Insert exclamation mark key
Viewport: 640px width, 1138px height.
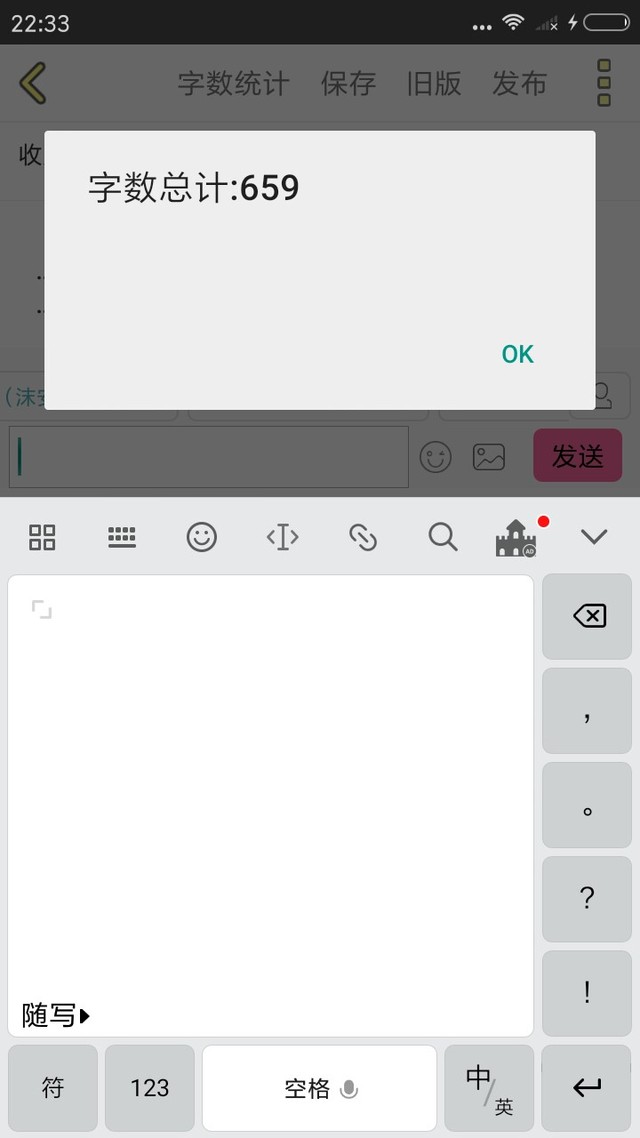(x=587, y=994)
